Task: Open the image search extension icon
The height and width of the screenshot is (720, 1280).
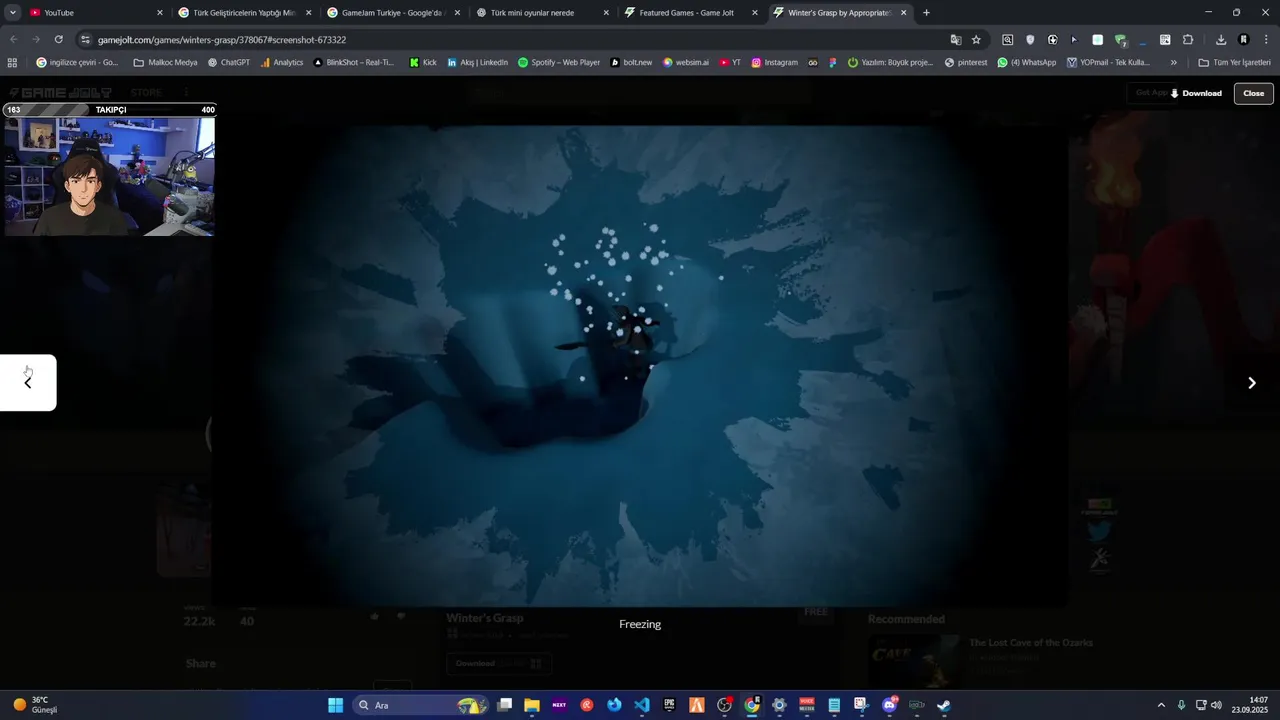Action: [1007, 40]
